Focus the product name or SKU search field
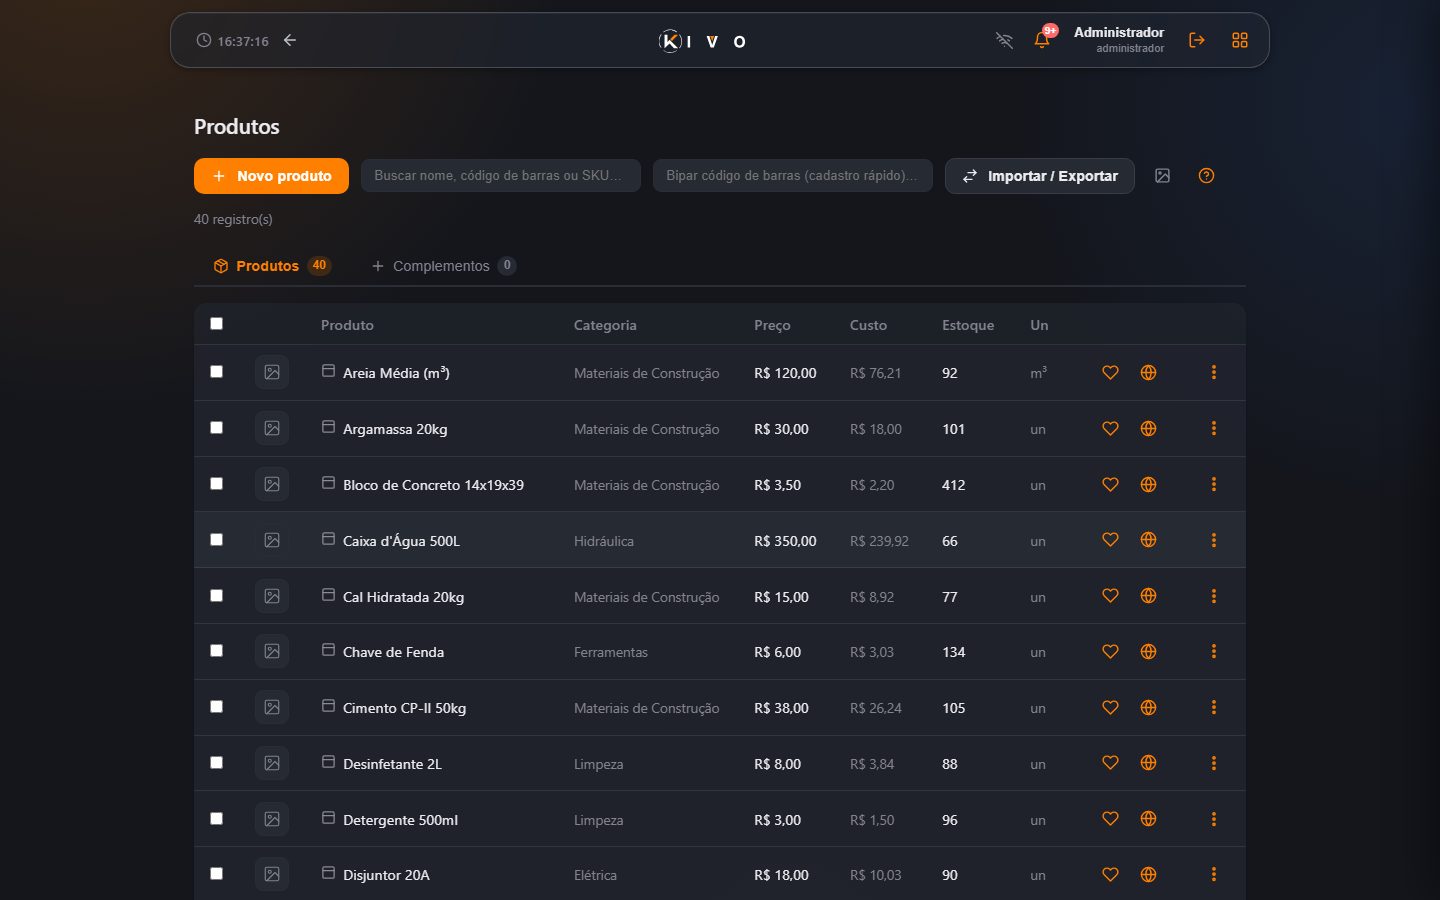 (x=501, y=175)
